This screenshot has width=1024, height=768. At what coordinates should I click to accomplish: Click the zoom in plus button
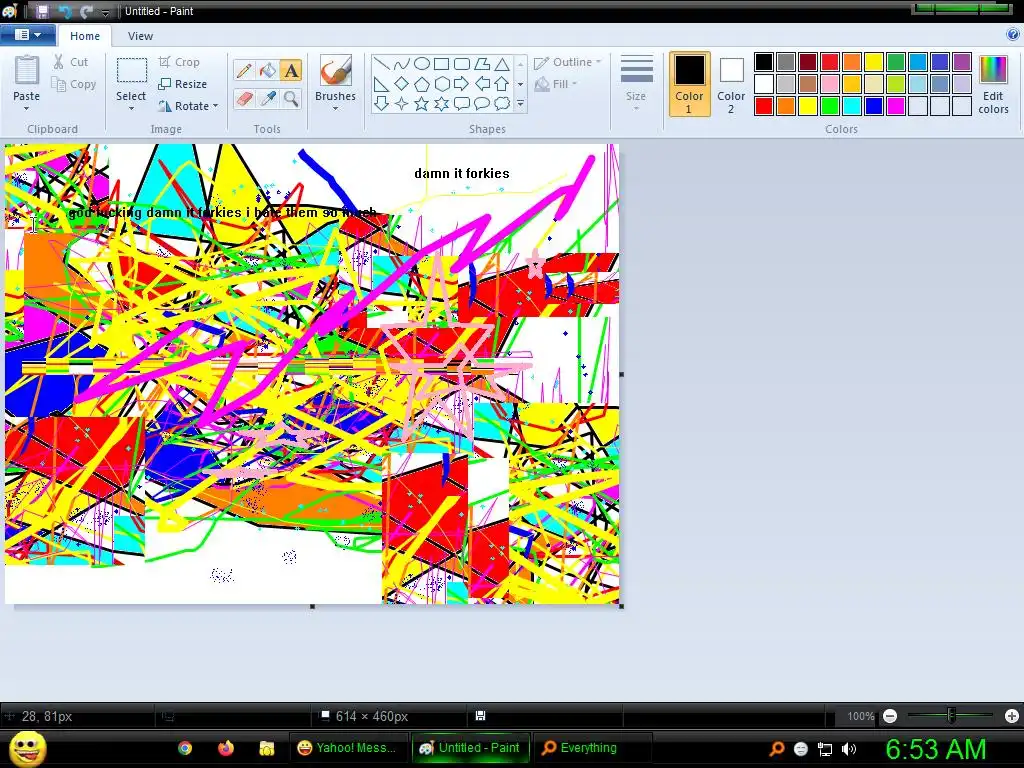point(1012,716)
